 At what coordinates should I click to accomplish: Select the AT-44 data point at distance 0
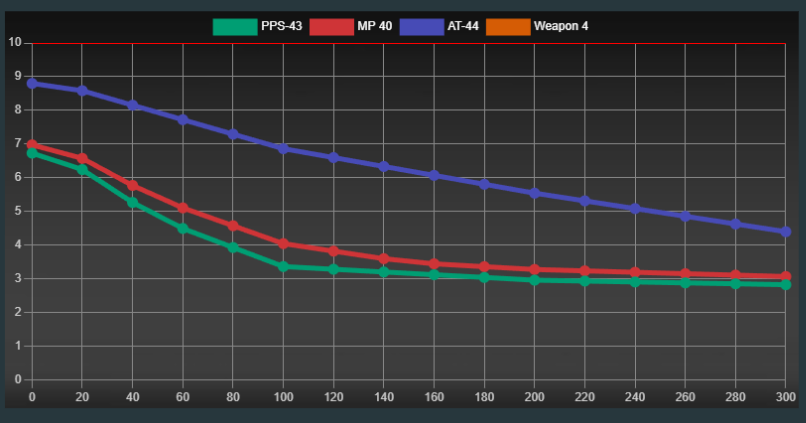32,83
